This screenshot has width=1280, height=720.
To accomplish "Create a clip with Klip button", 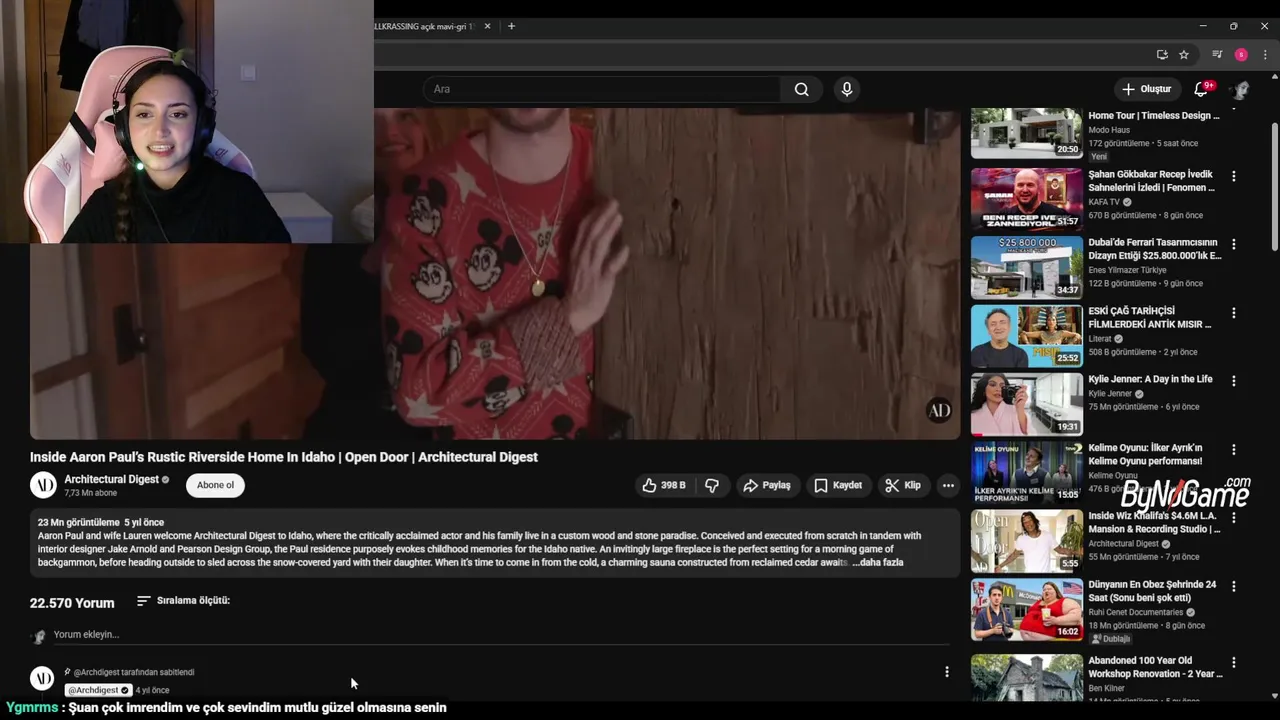I will pos(903,485).
